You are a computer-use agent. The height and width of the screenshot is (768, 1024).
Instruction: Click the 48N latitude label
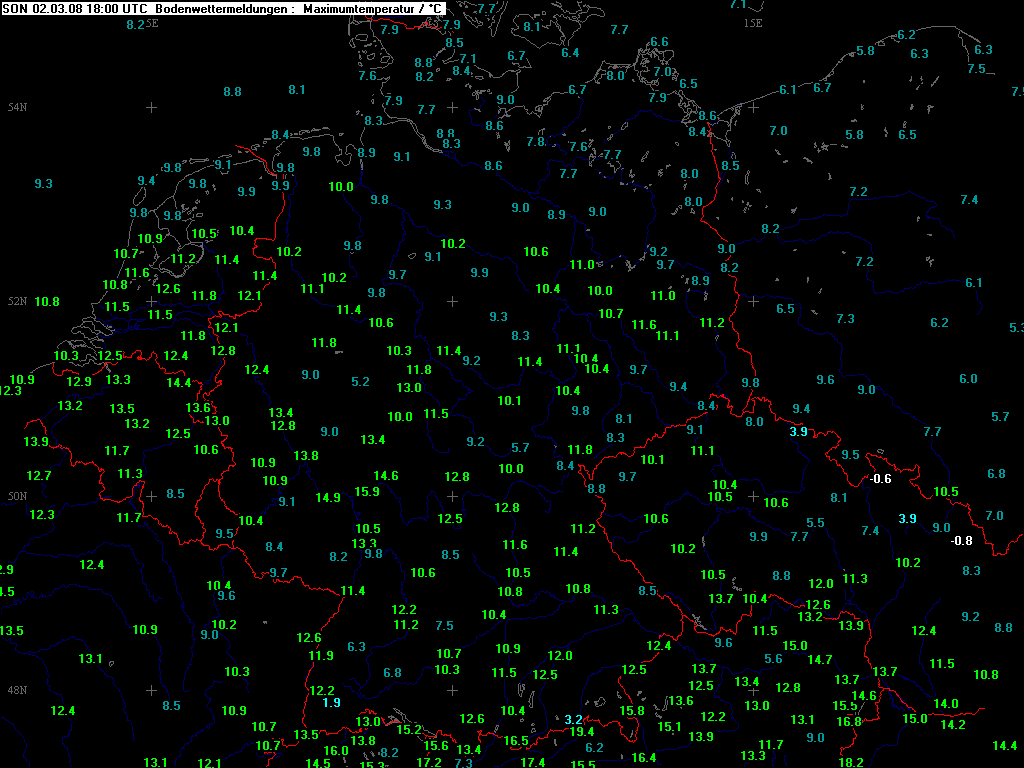click(x=17, y=690)
